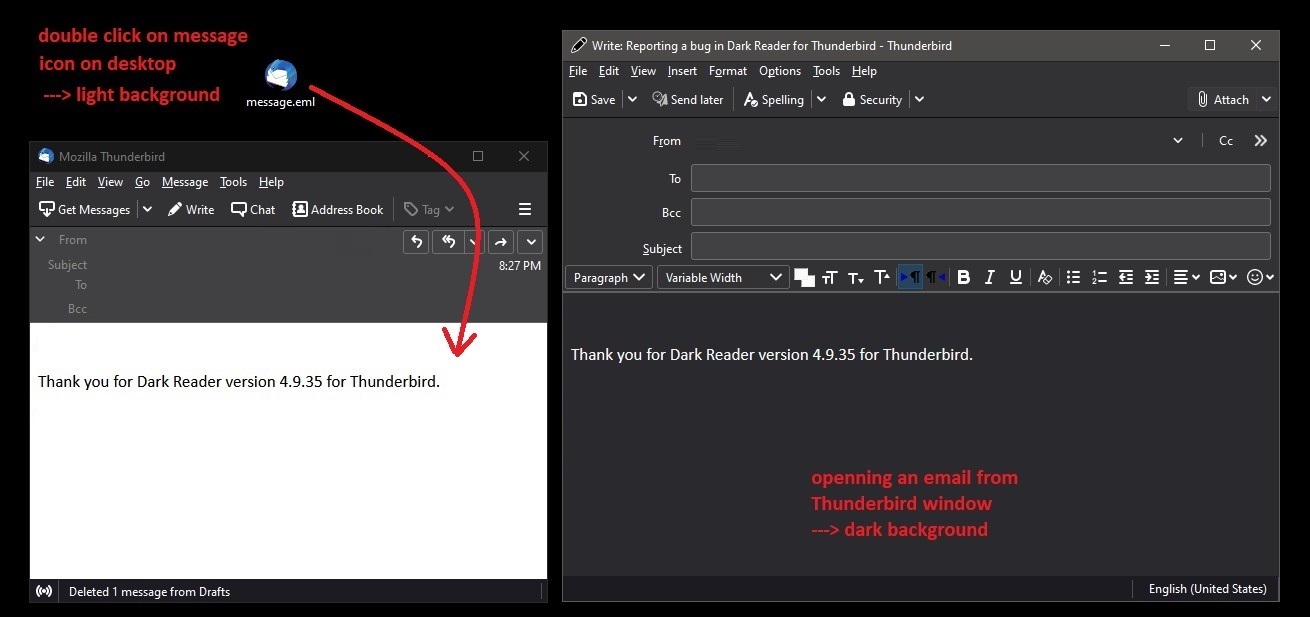The width and height of the screenshot is (1310, 617).
Task: Toggle bold formatting in compose toolbar
Action: [x=963, y=277]
